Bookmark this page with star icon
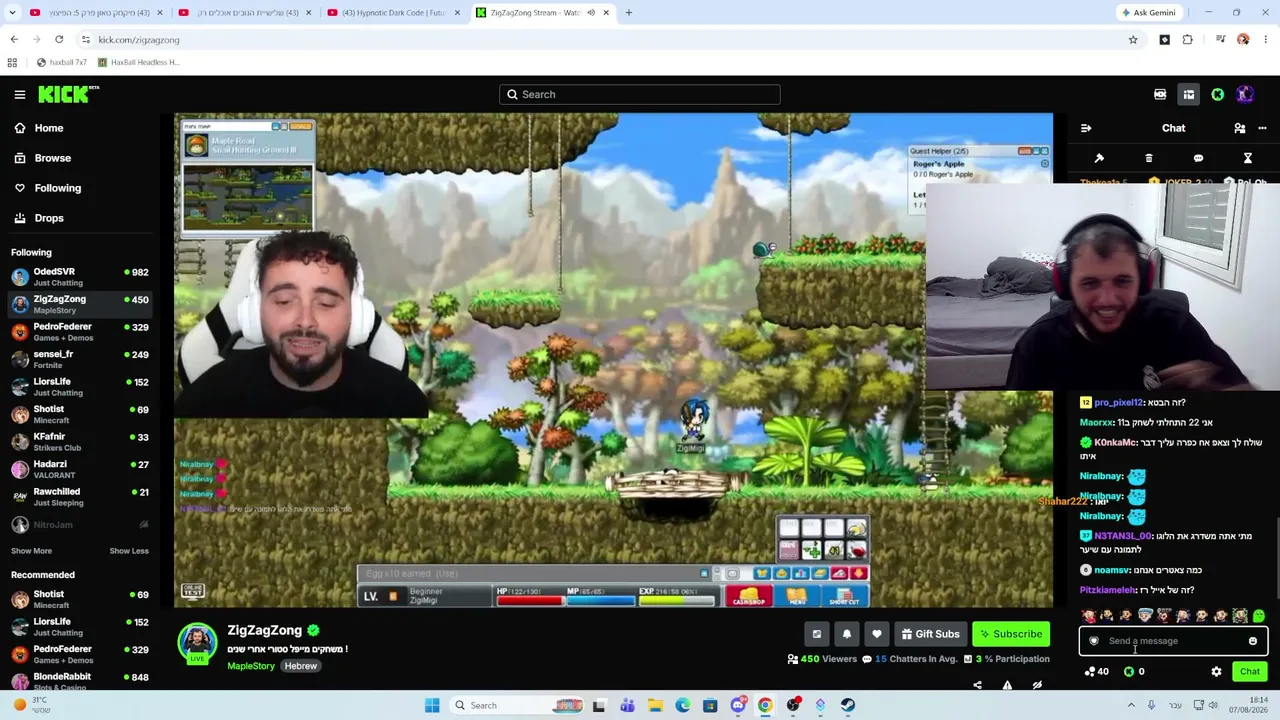 pos(1133,40)
